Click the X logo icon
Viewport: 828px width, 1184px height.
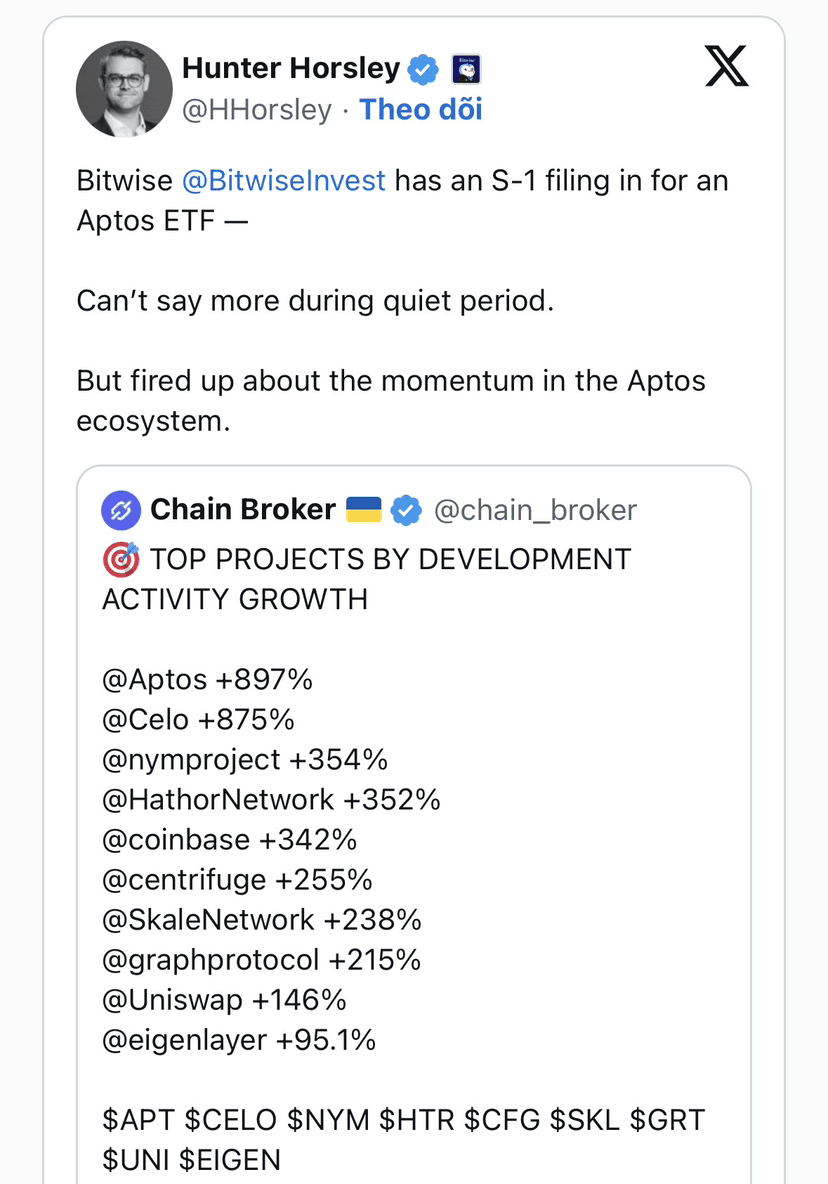click(x=727, y=66)
